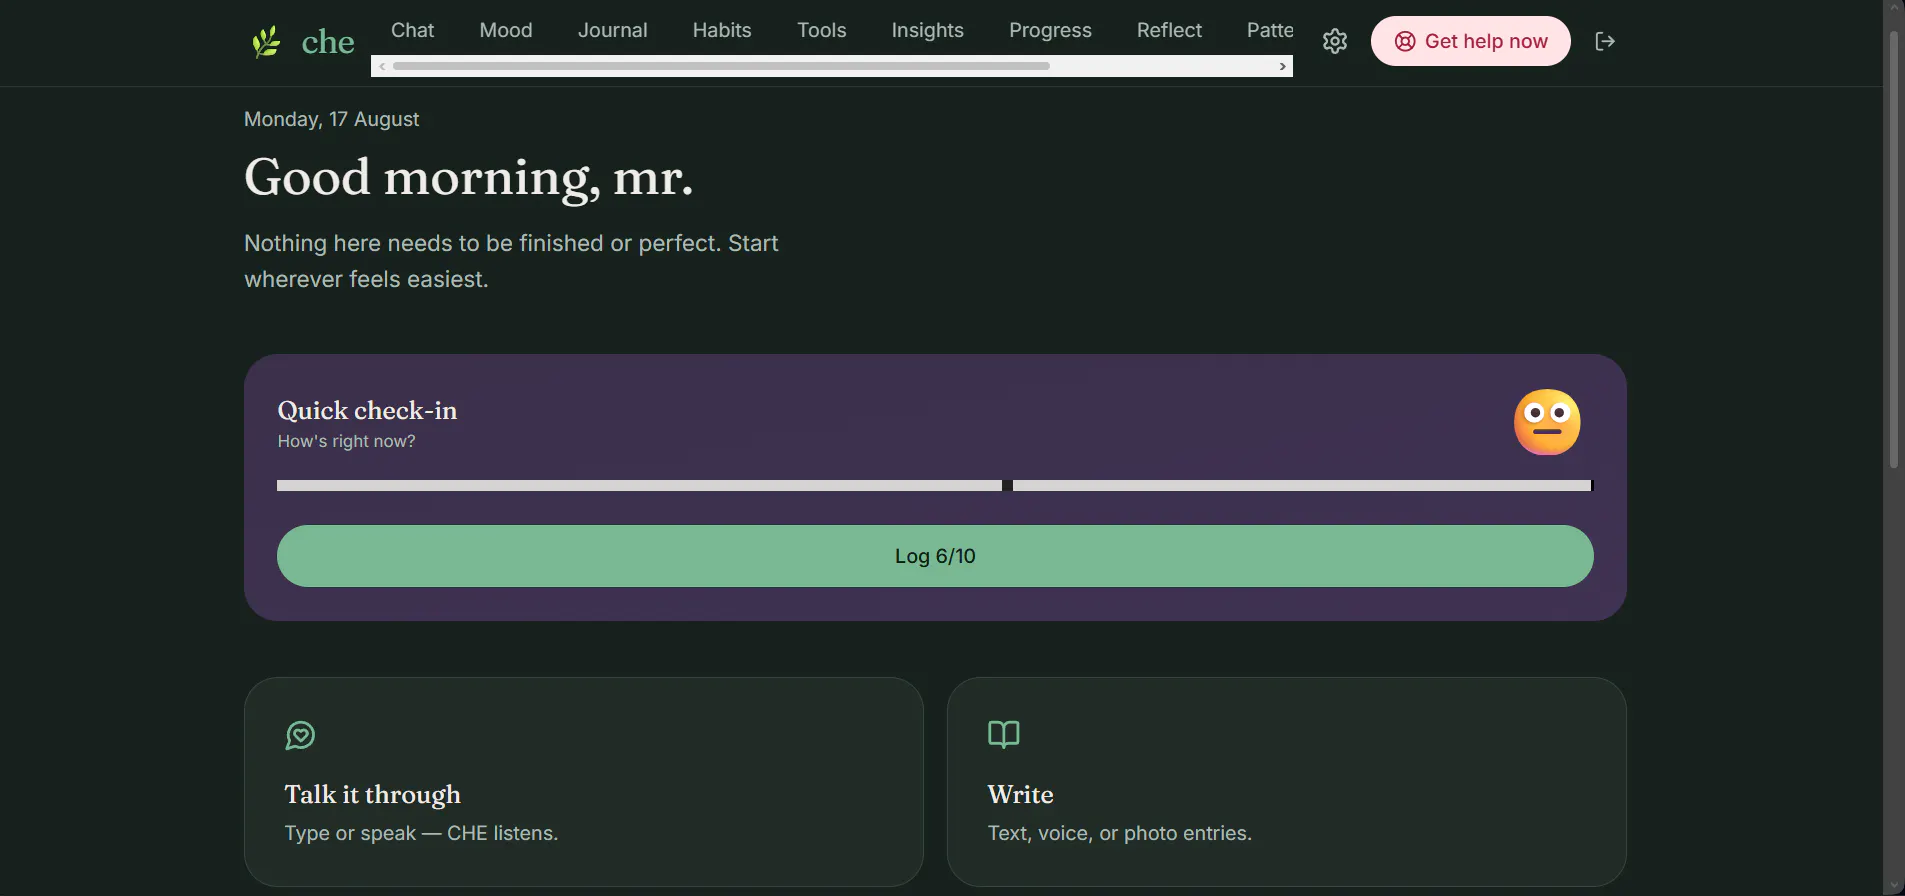Click the 'Monday, 17 August' date text
Screen dimensions: 1905x896
(x=332, y=119)
